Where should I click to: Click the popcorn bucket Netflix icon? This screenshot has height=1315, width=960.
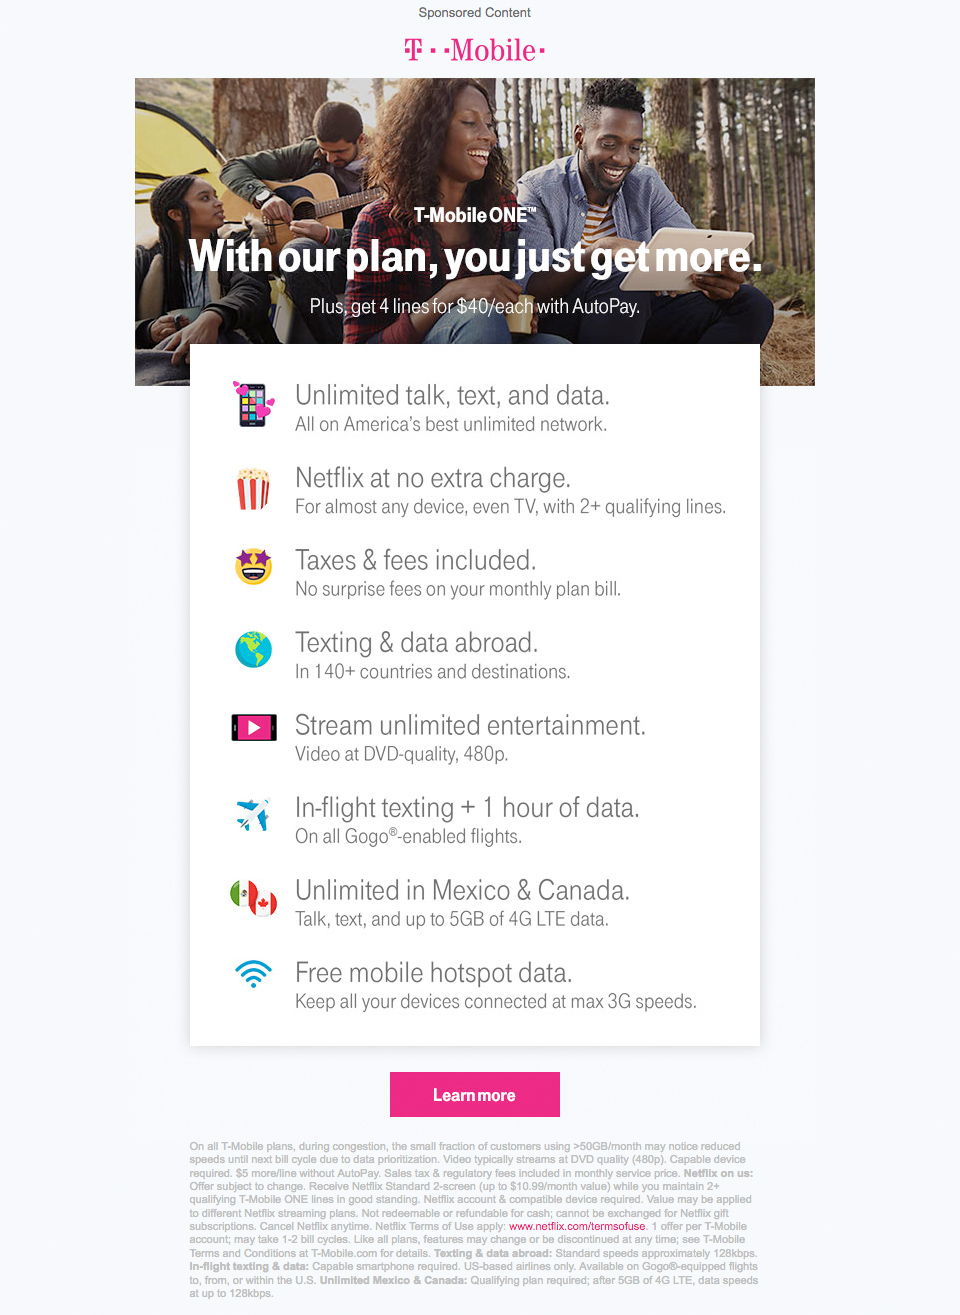(x=253, y=488)
